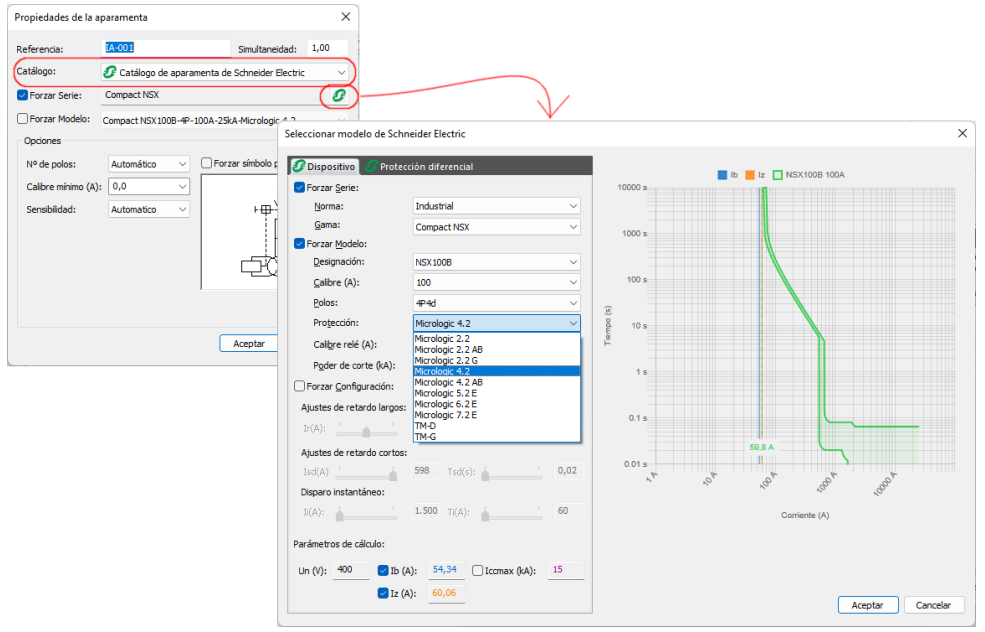Open the Calibre (A) dropdown showing 100
The height and width of the screenshot is (632, 985).
(x=496, y=283)
